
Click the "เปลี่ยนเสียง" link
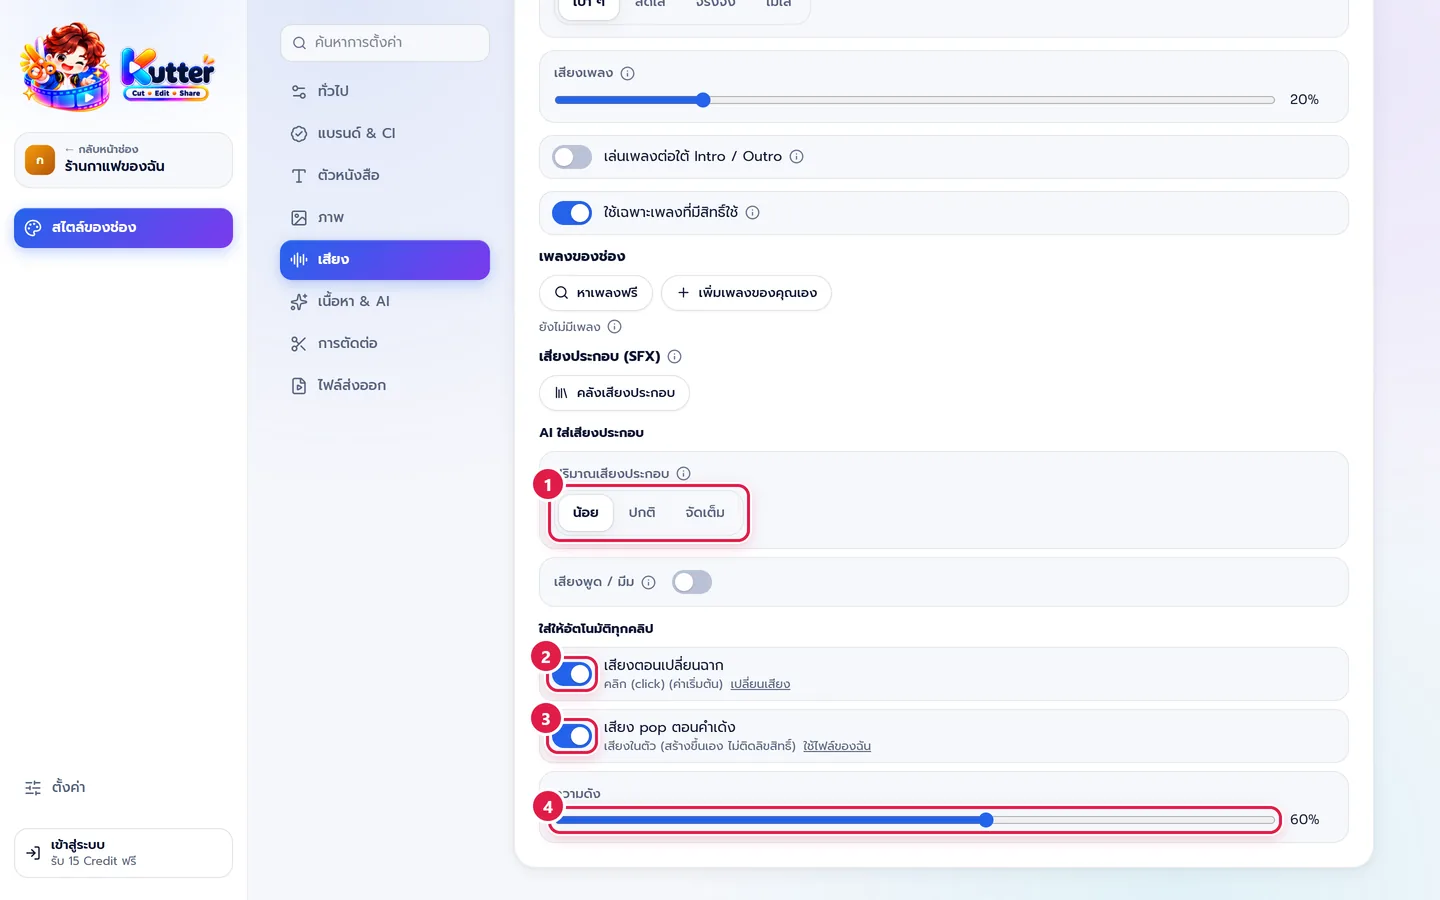pyautogui.click(x=760, y=684)
